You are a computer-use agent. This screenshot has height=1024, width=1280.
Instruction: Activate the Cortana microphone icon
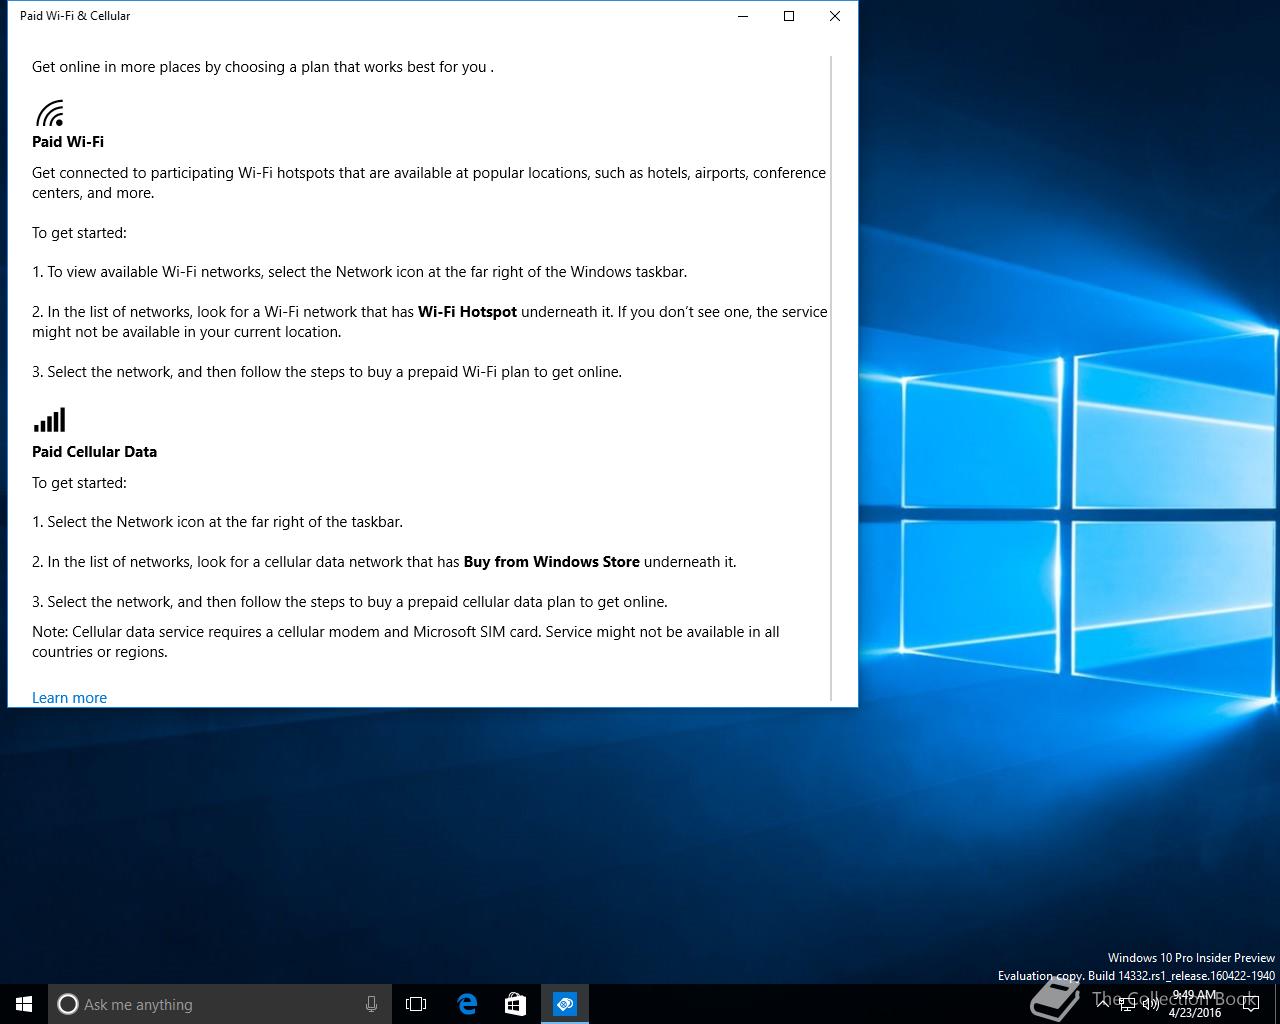point(371,1004)
